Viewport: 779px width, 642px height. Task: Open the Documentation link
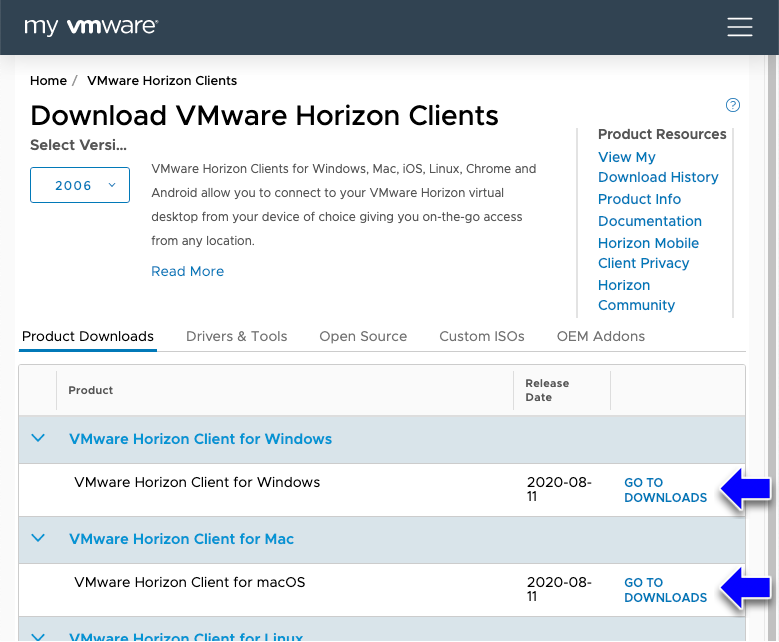[650, 221]
